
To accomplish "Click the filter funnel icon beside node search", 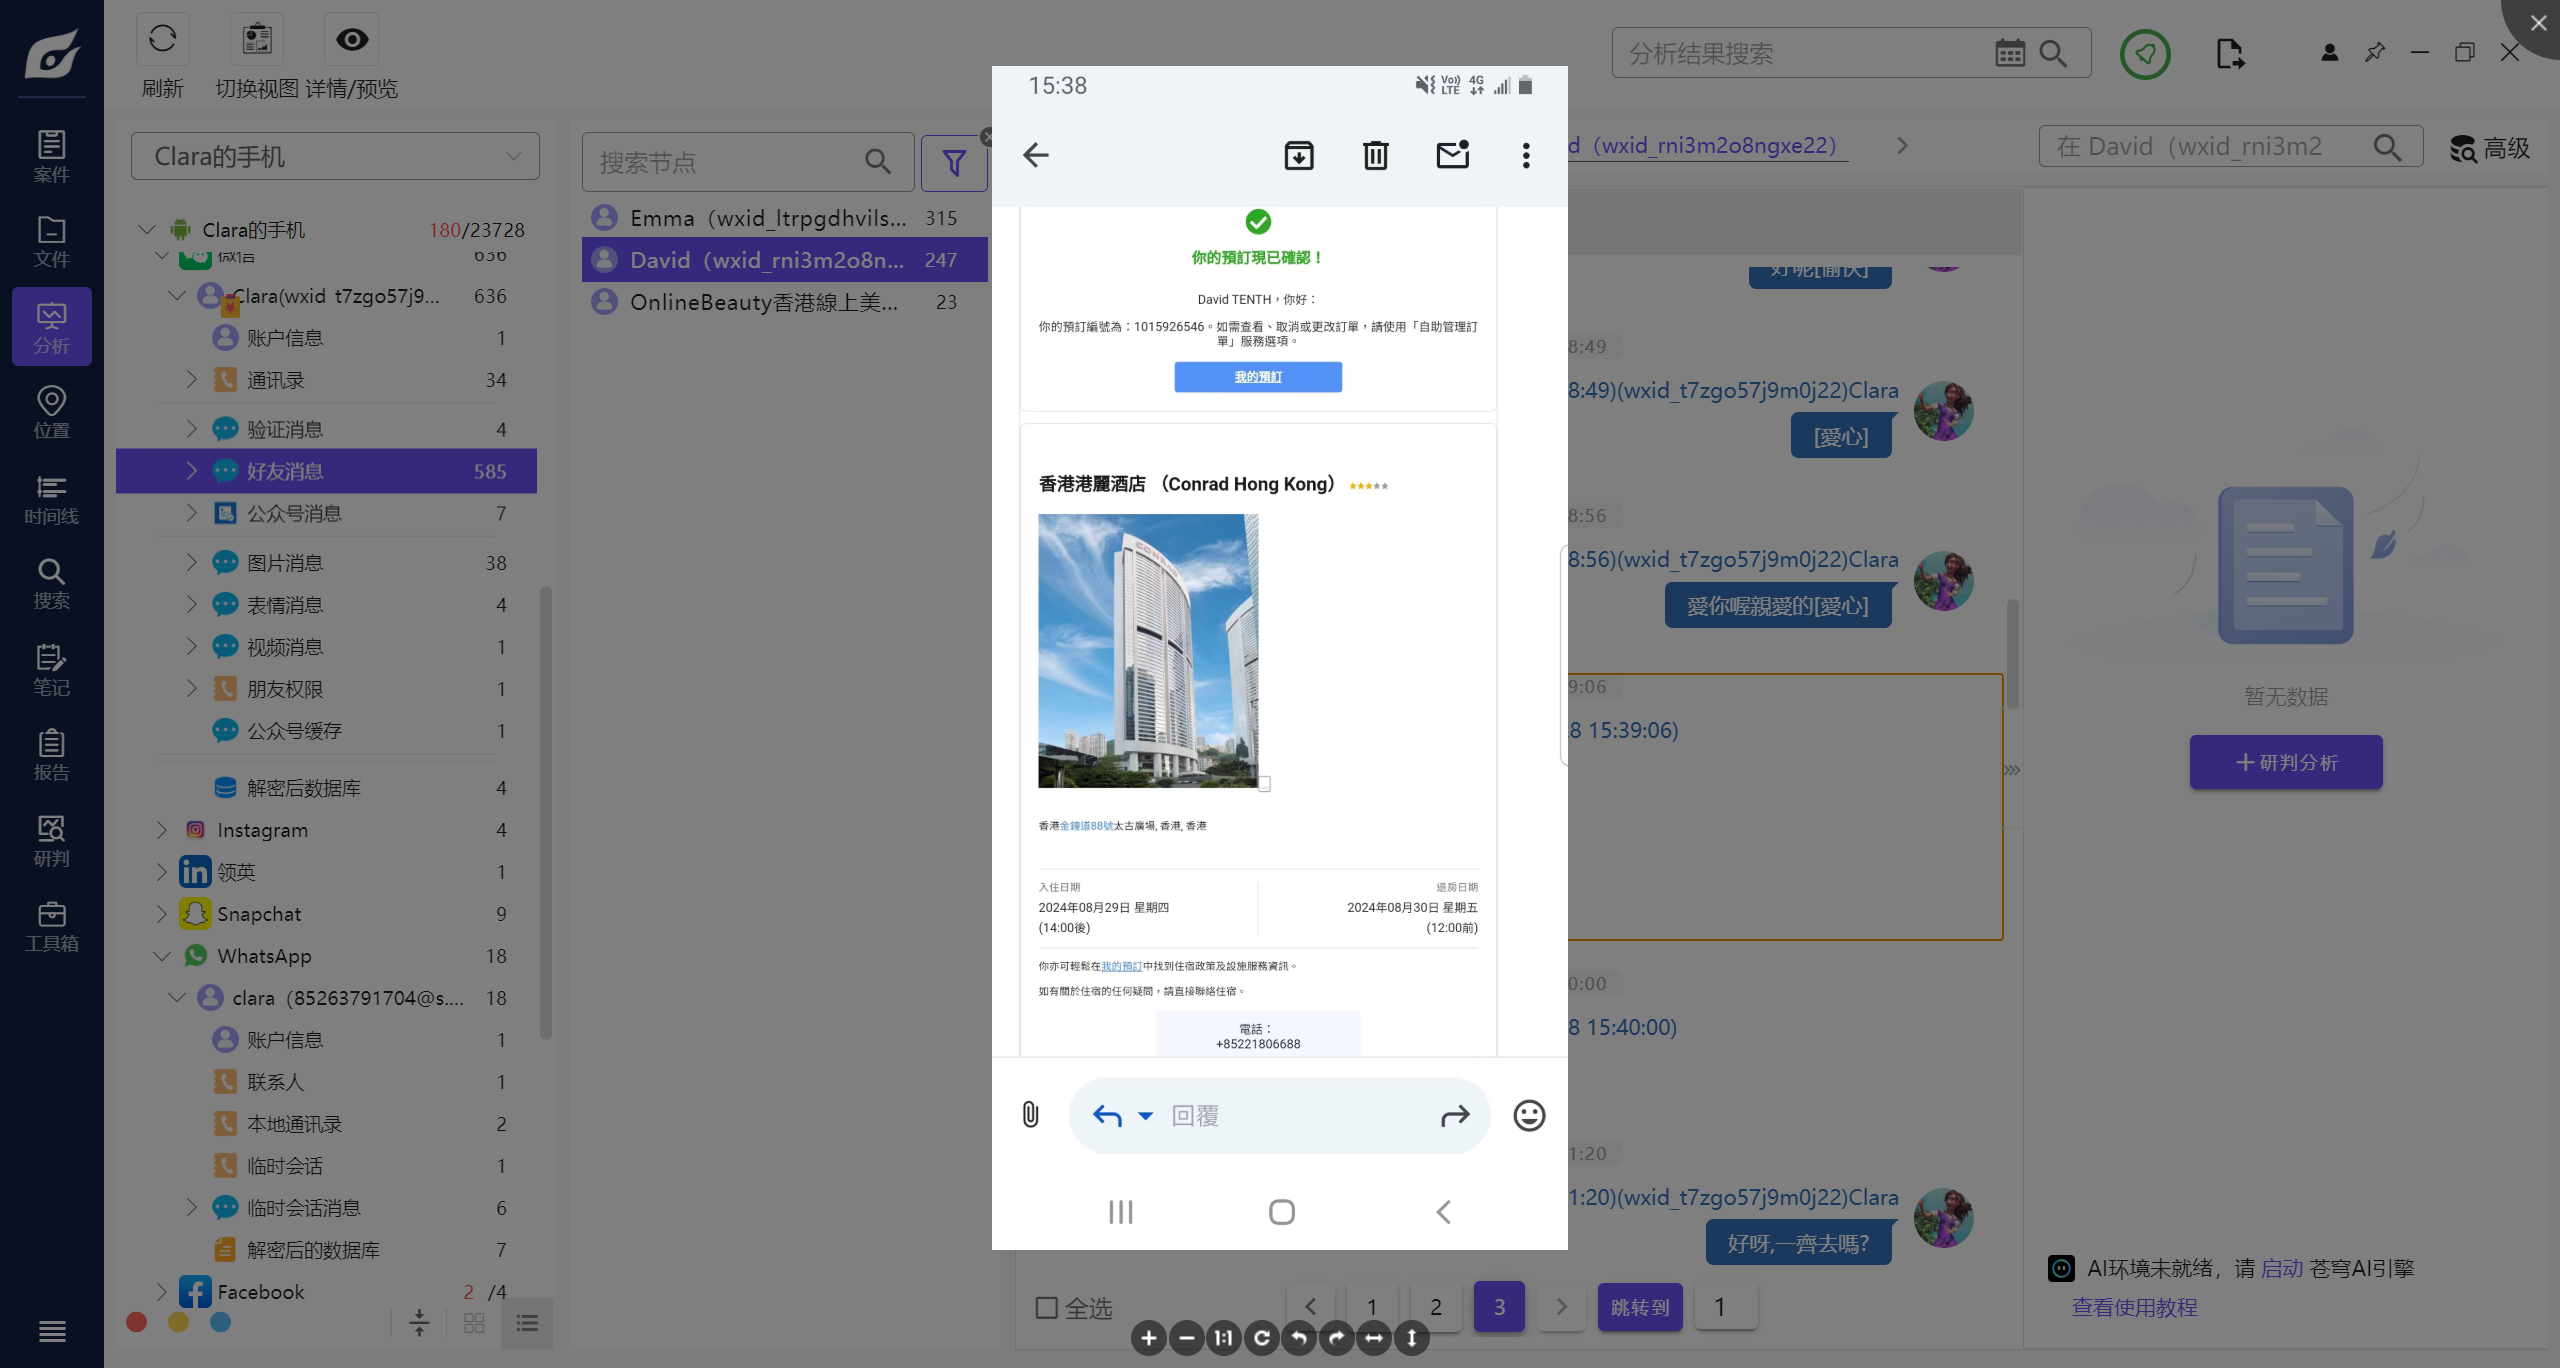I will (953, 162).
